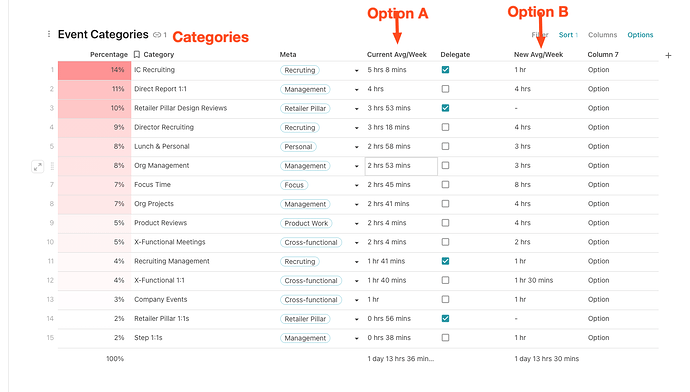
Task: Expand the Org Management row with the arrows icon
Action: click(38, 166)
